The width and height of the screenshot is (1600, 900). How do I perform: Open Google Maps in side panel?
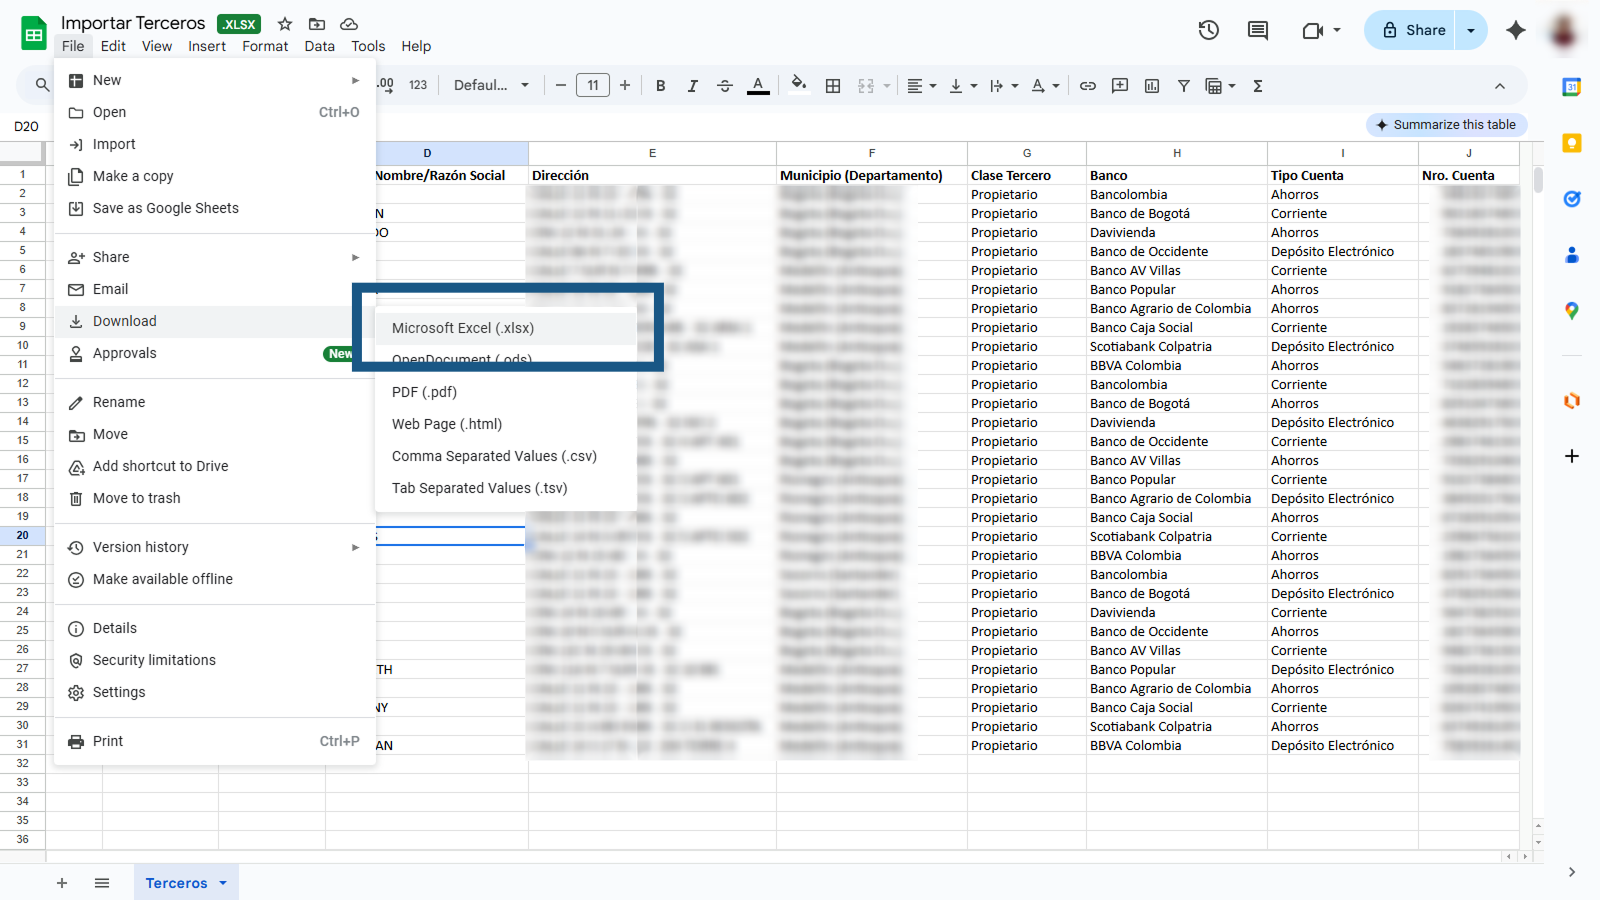tap(1572, 311)
